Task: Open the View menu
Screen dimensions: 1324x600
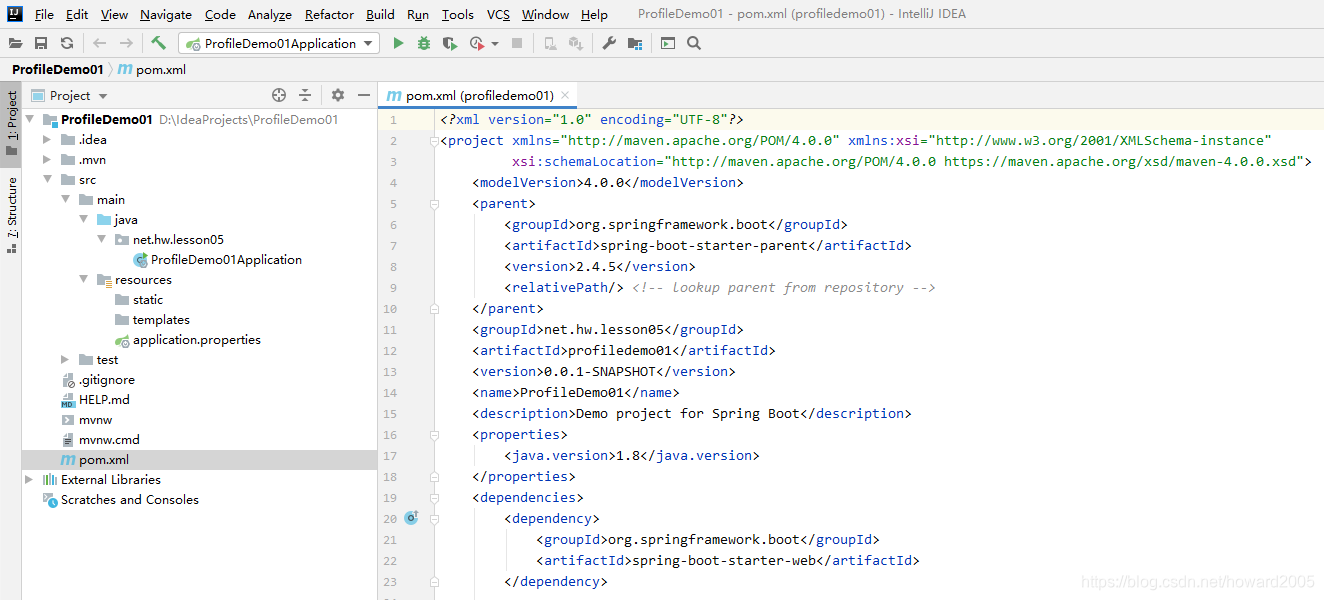Action: (x=114, y=14)
